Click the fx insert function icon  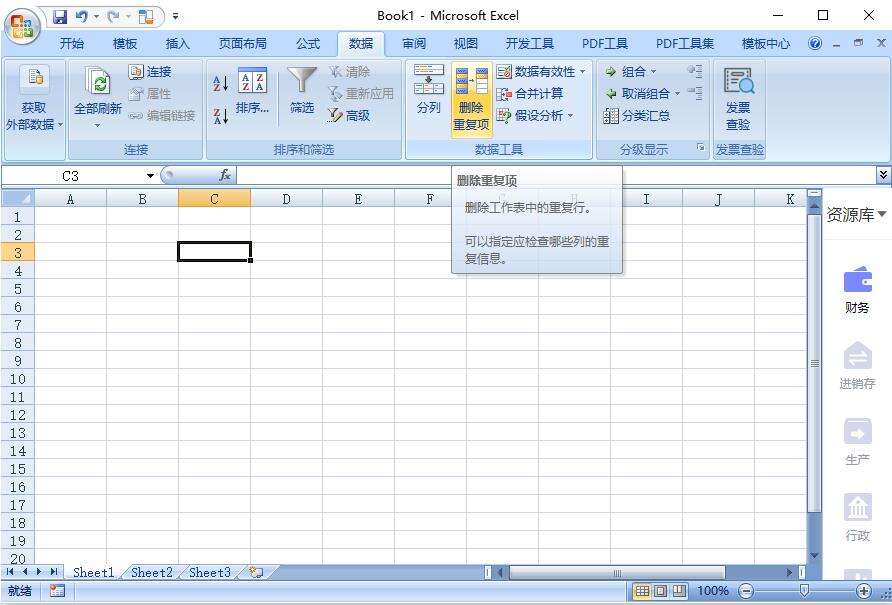[225, 175]
